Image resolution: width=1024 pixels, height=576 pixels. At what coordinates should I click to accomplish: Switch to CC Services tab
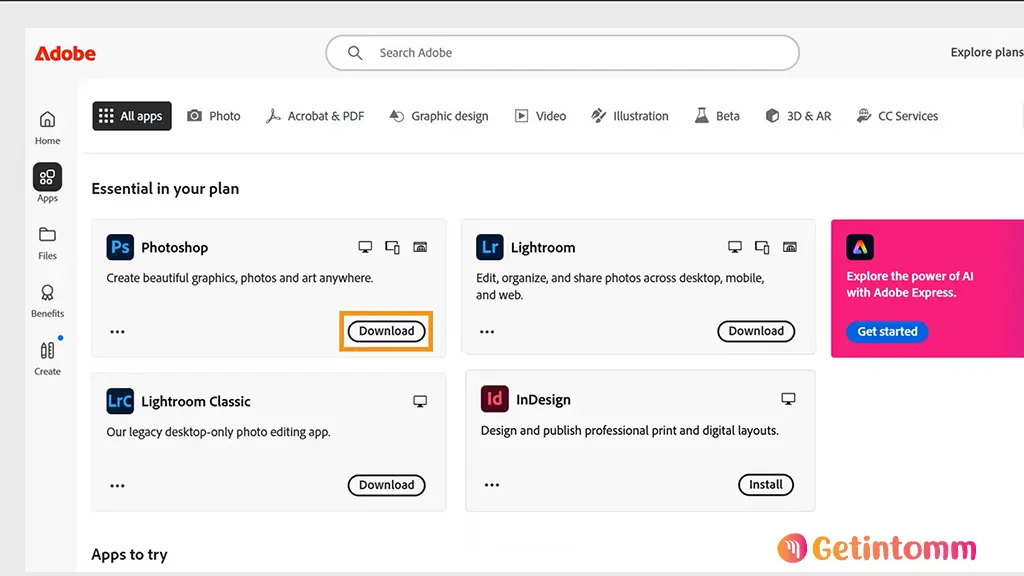[x=897, y=116]
